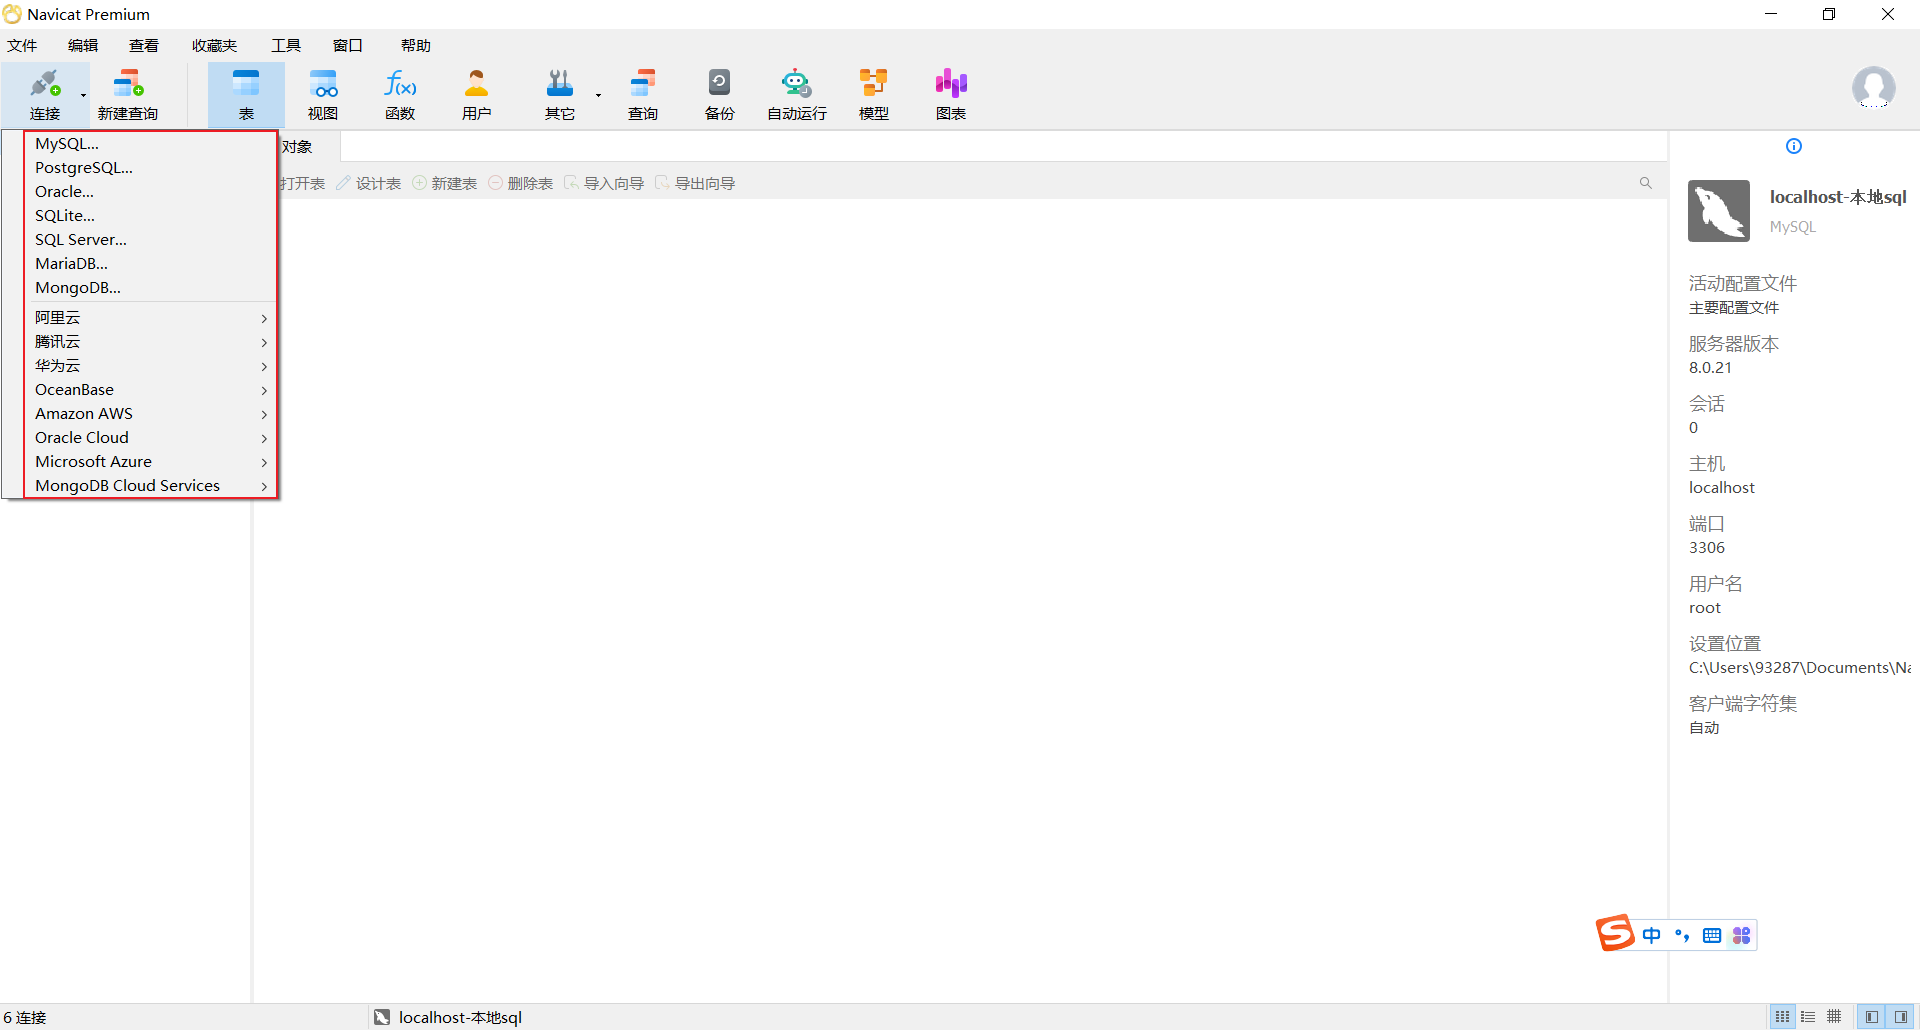Image resolution: width=1920 pixels, height=1030 pixels.
Task: Open the 查看 (View) menu
Action: point(144,46)
